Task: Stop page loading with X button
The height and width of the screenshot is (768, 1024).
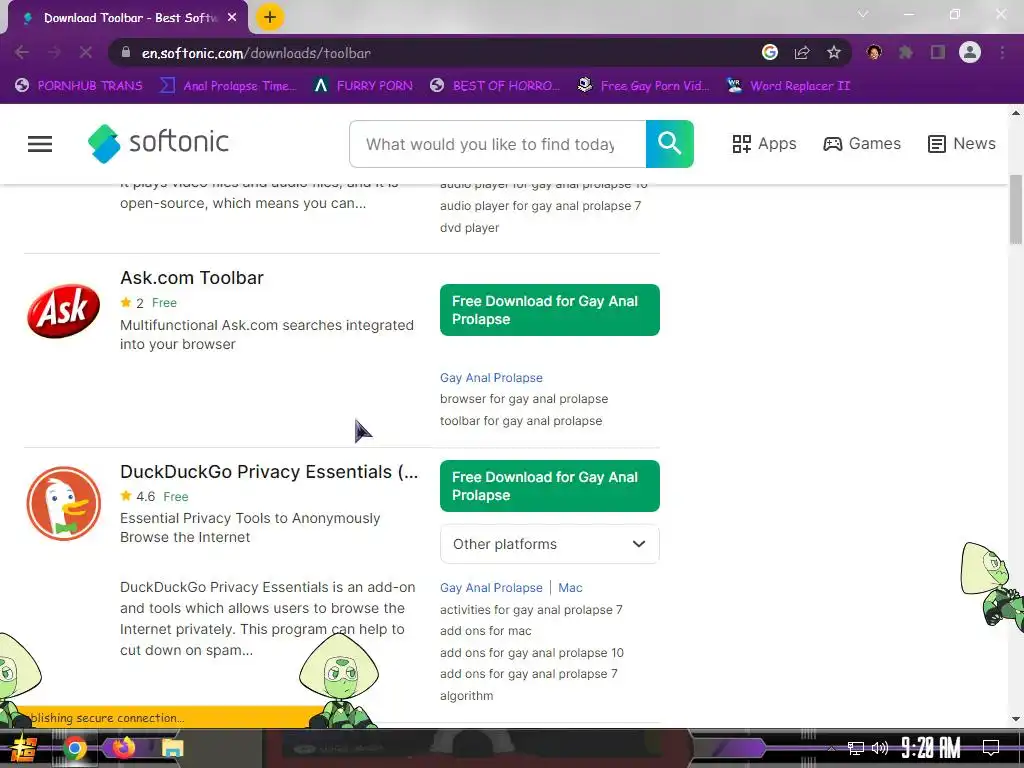Action: tap(86, 52)
